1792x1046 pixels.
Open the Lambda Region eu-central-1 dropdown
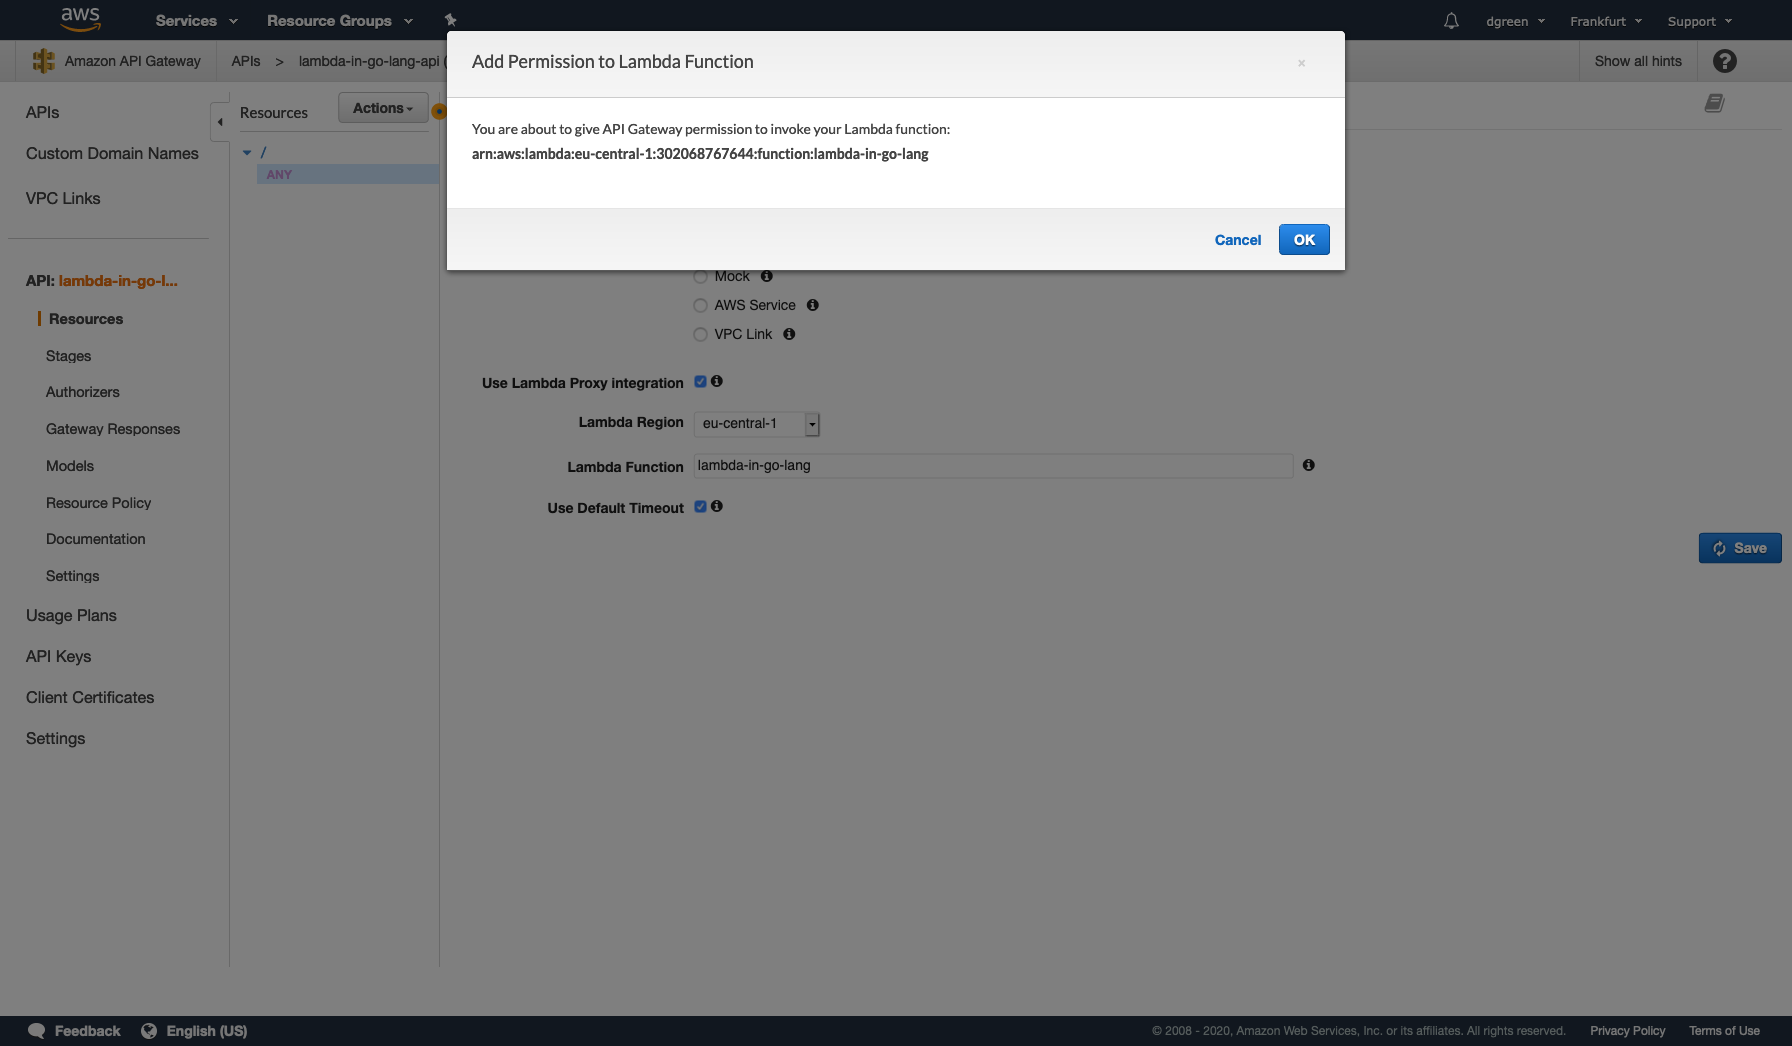click(x=757, y=424)
